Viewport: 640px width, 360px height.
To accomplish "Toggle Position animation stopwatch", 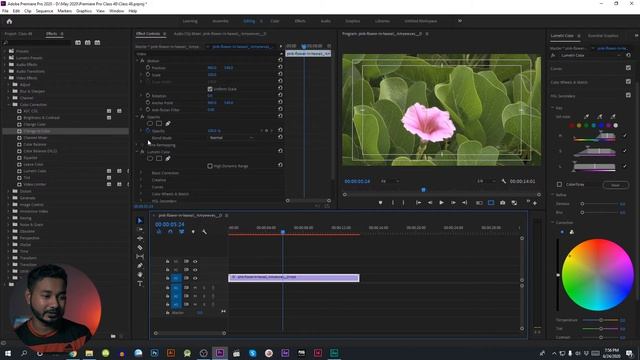I will point(148,68).
